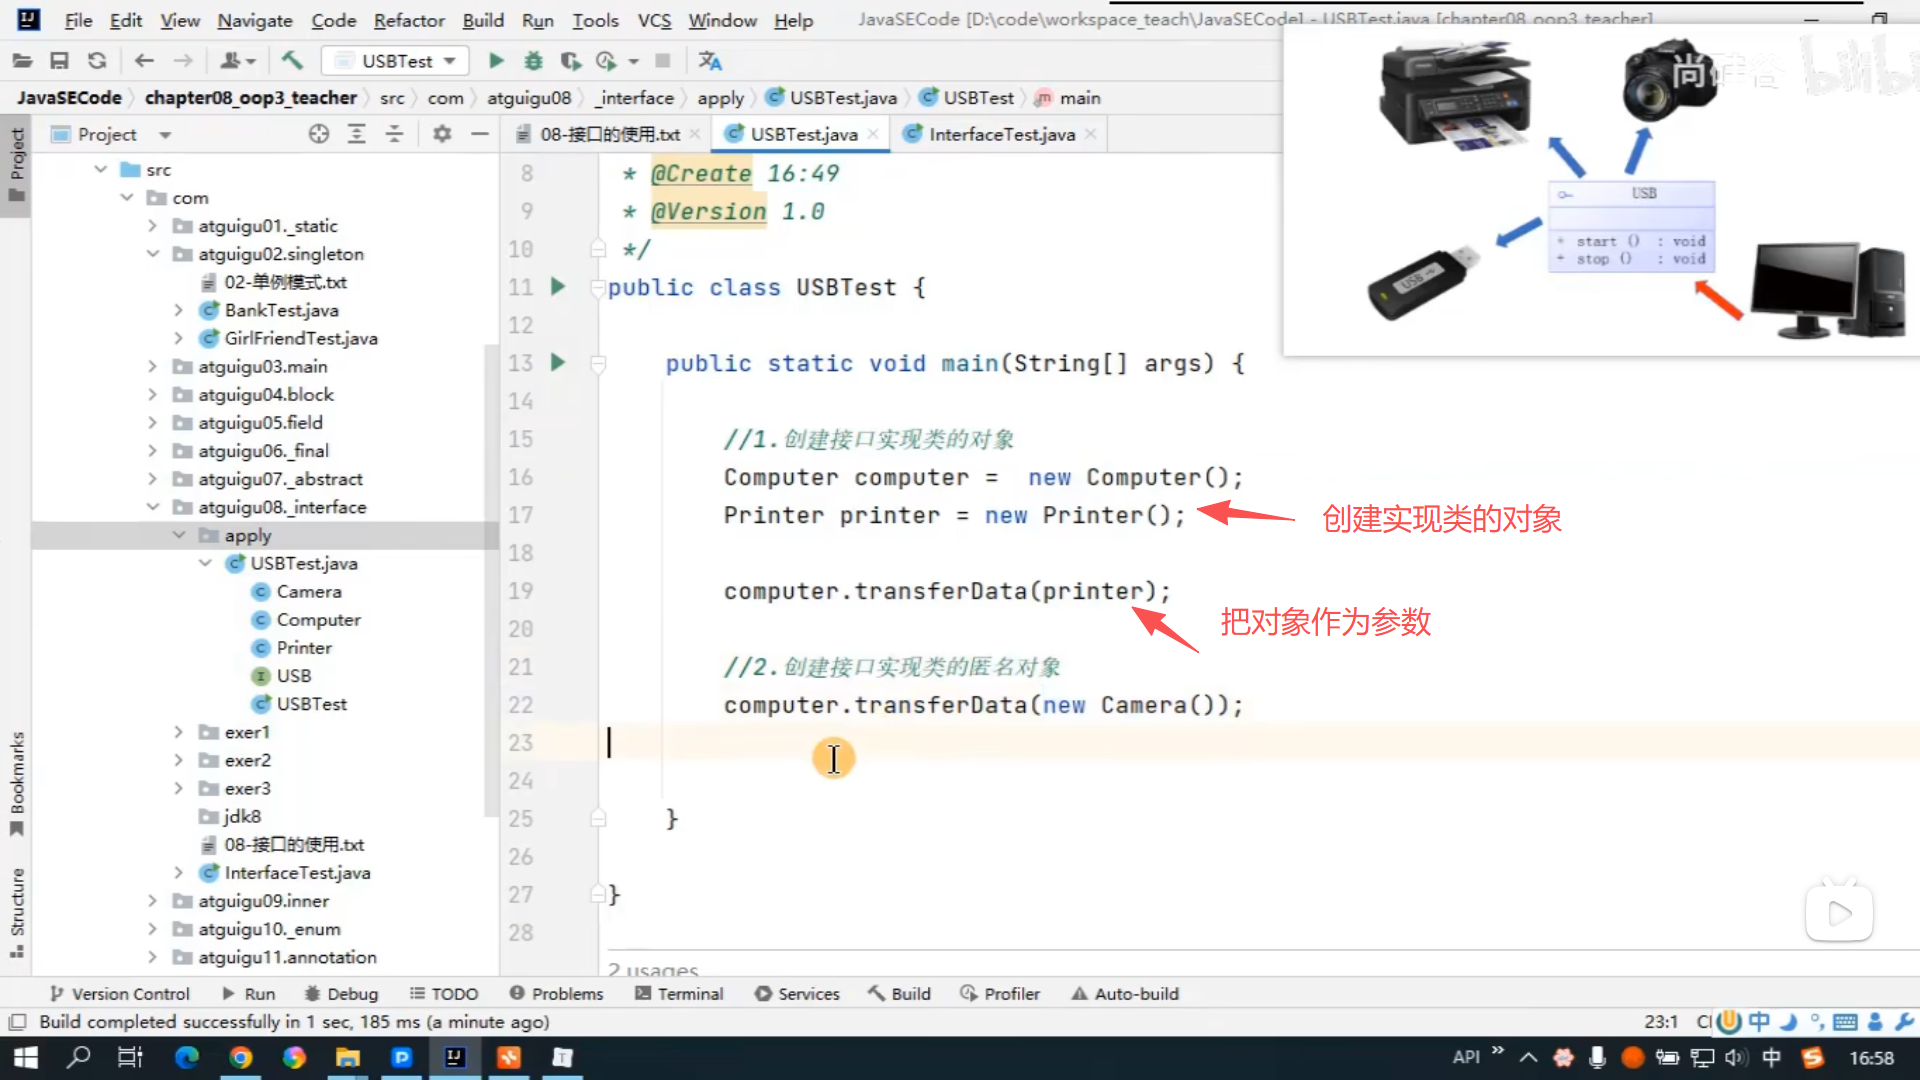This screenshot has width=1920, height=1080.
Task: Open the Refactor menu
Action: pyautogui.click(x=408, y=20)
